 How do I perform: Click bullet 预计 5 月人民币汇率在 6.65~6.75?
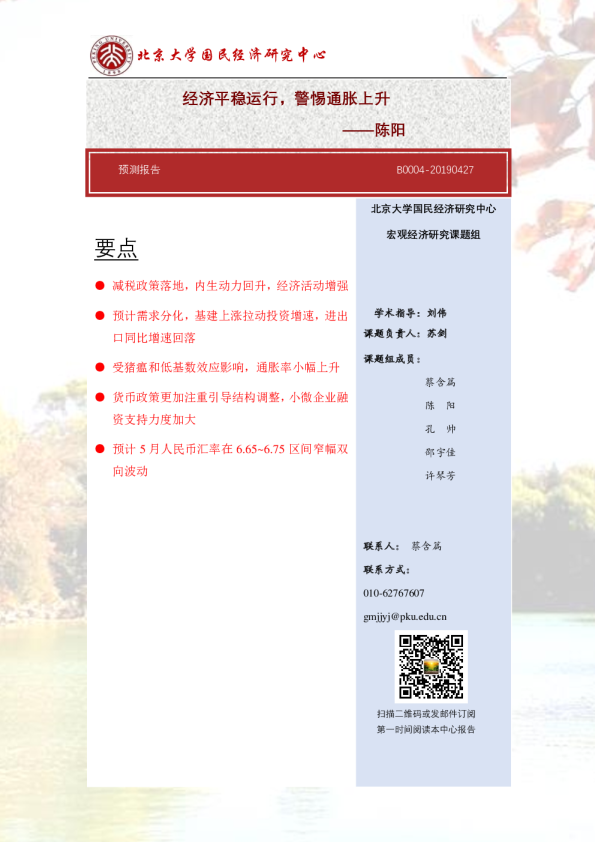tap(230, 460)
